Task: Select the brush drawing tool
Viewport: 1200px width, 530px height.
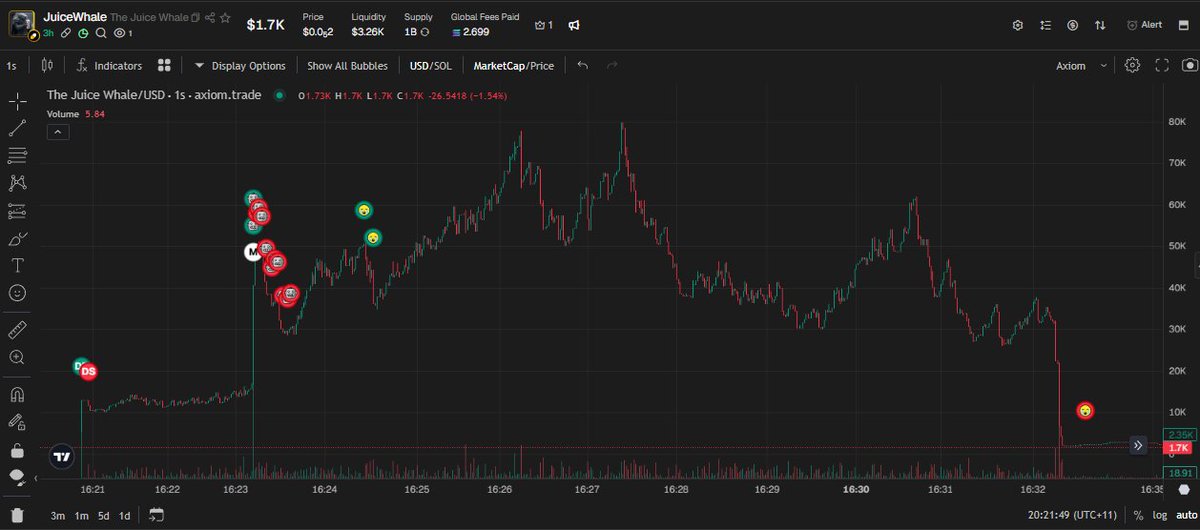Action: click(17, 238)
